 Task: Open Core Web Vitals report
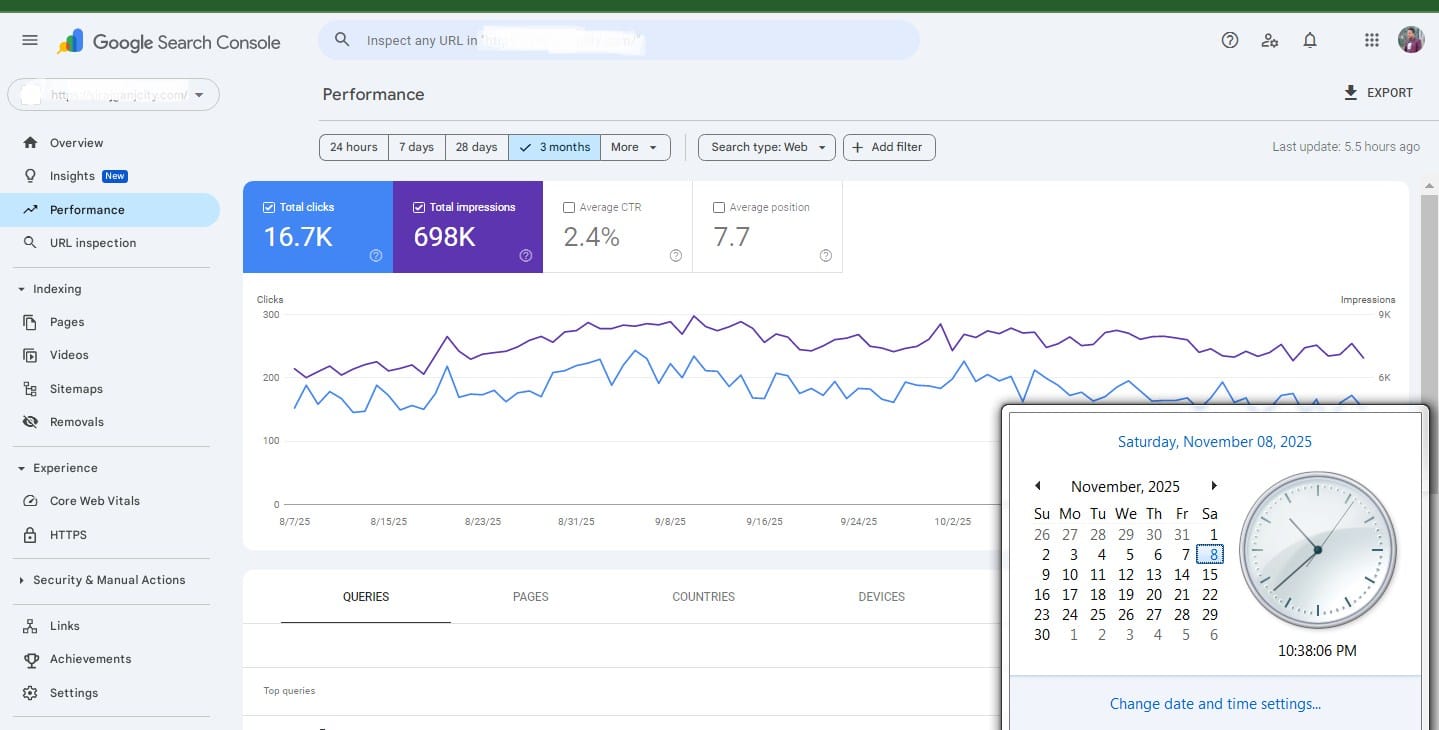94,501
